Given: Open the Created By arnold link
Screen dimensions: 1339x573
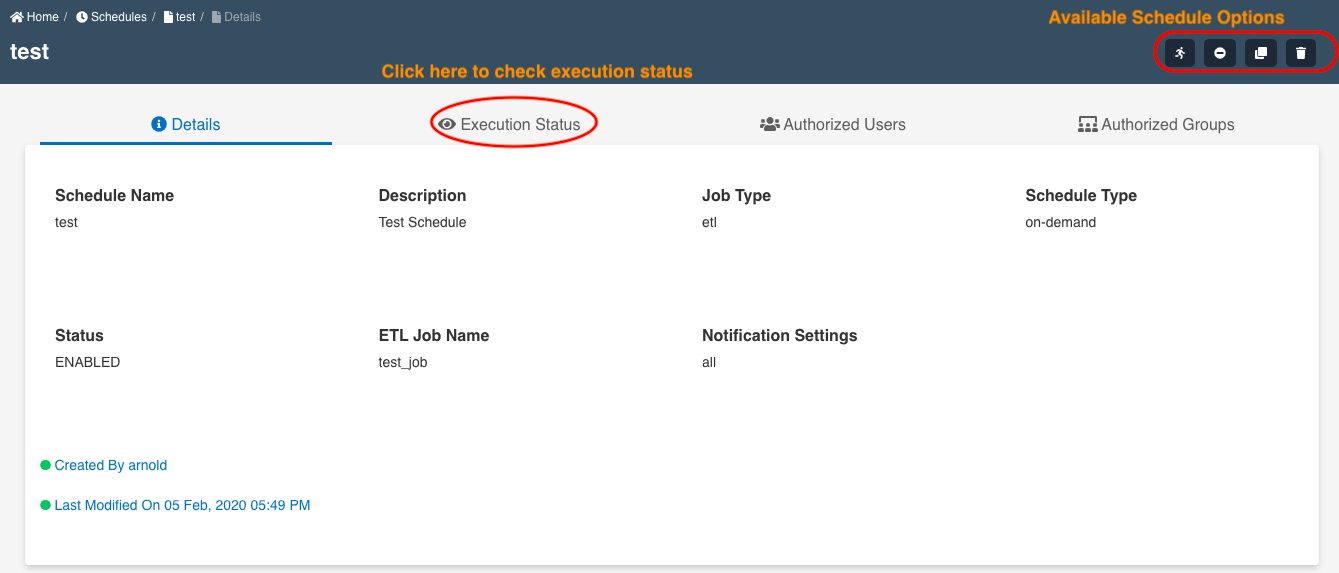Looking at the screenshot, I should pos(110,465).
